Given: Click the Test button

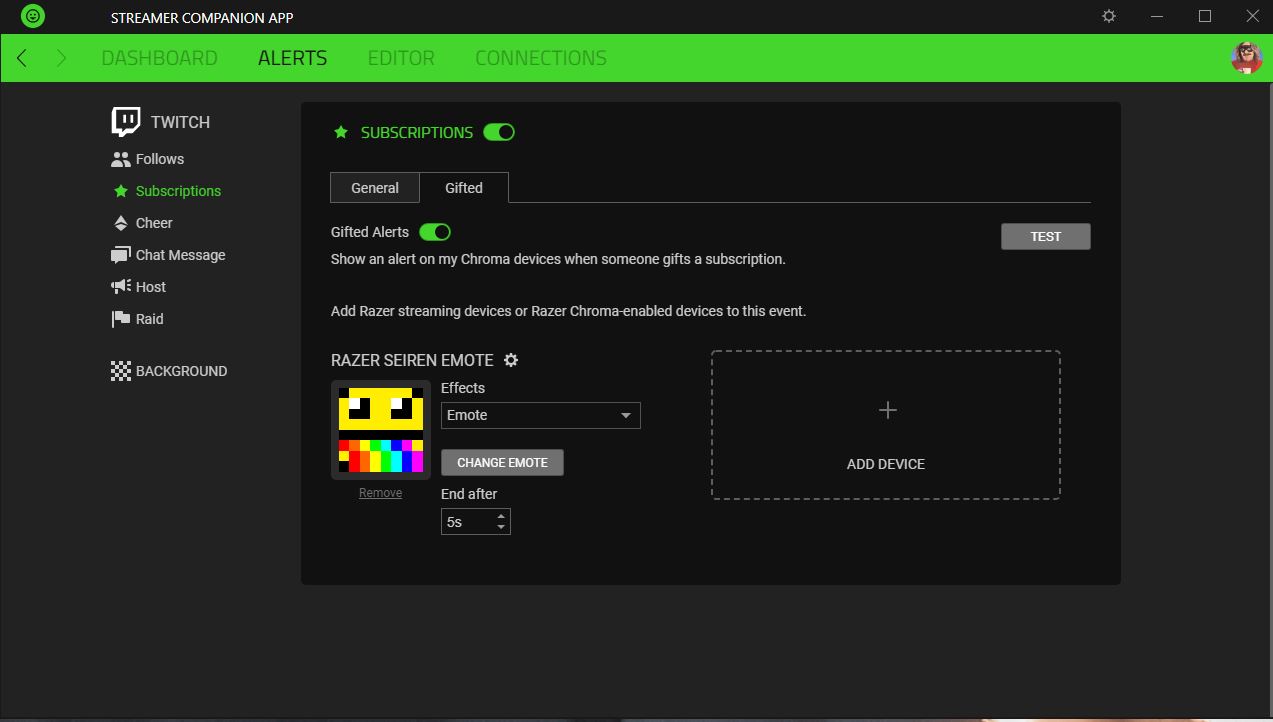Looking at the screenshot, I should pyautogui.click(x=1046, y=236).
